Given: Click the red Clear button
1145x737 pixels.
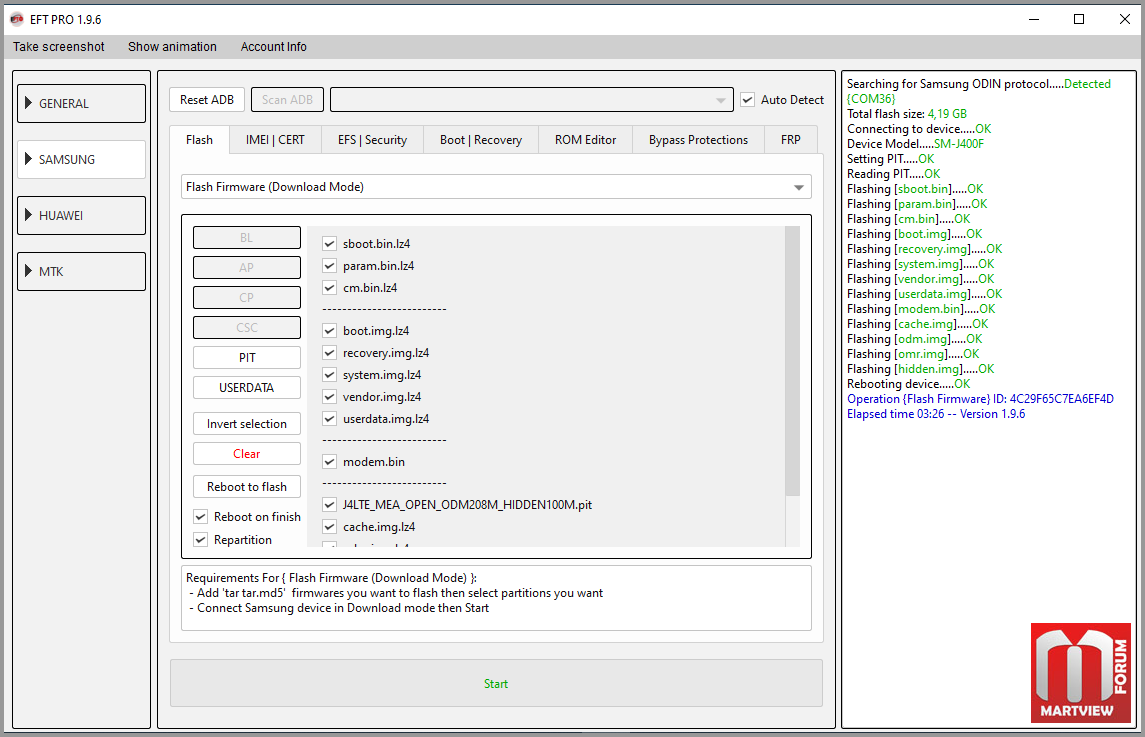Looking at the screenshot, I should tap(246, 454).
